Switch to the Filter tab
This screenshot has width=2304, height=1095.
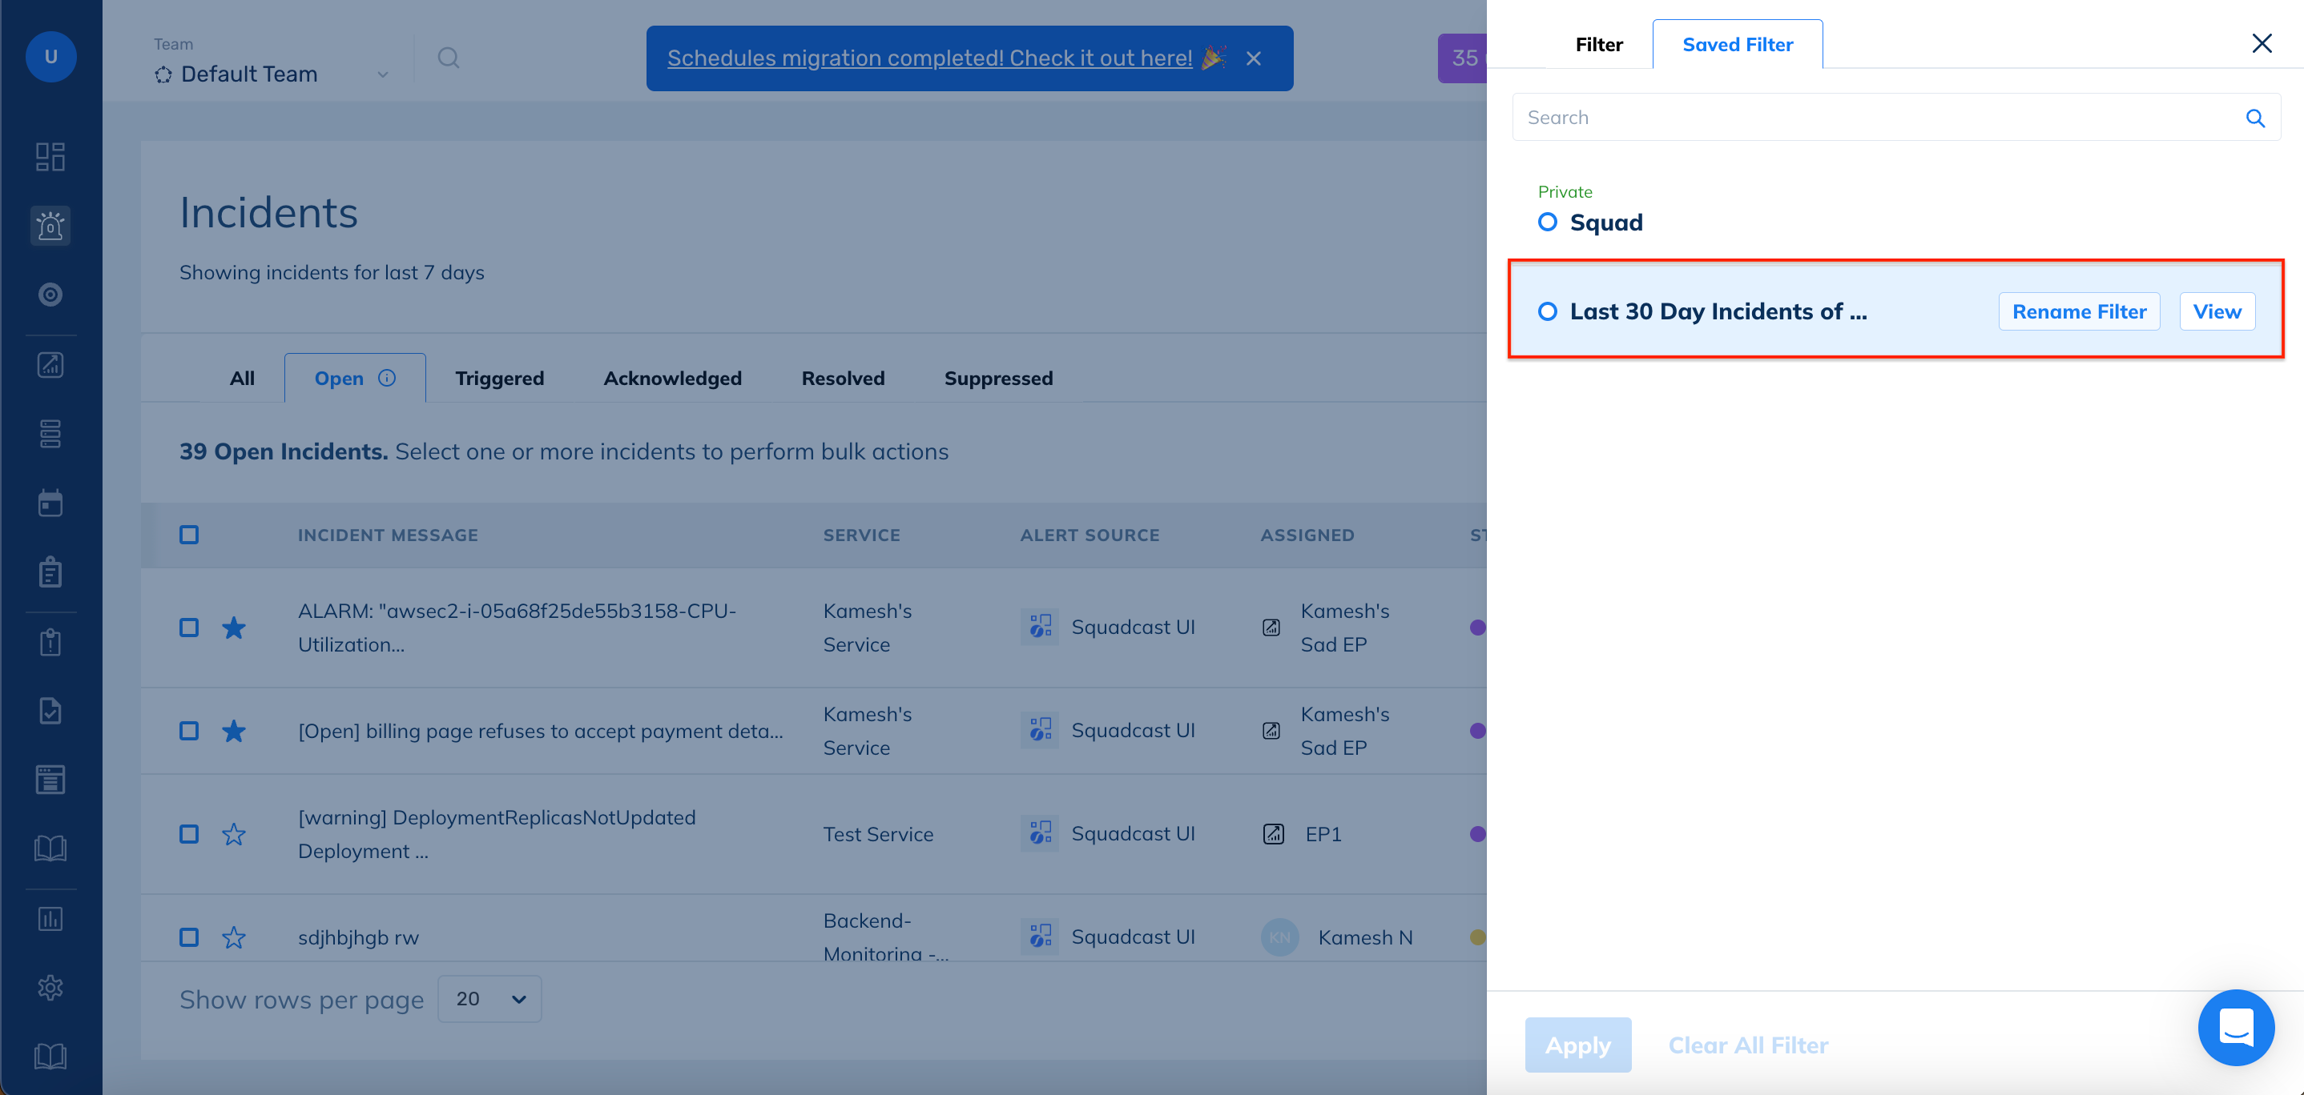pyautogui.click(x=1599, y=44)
